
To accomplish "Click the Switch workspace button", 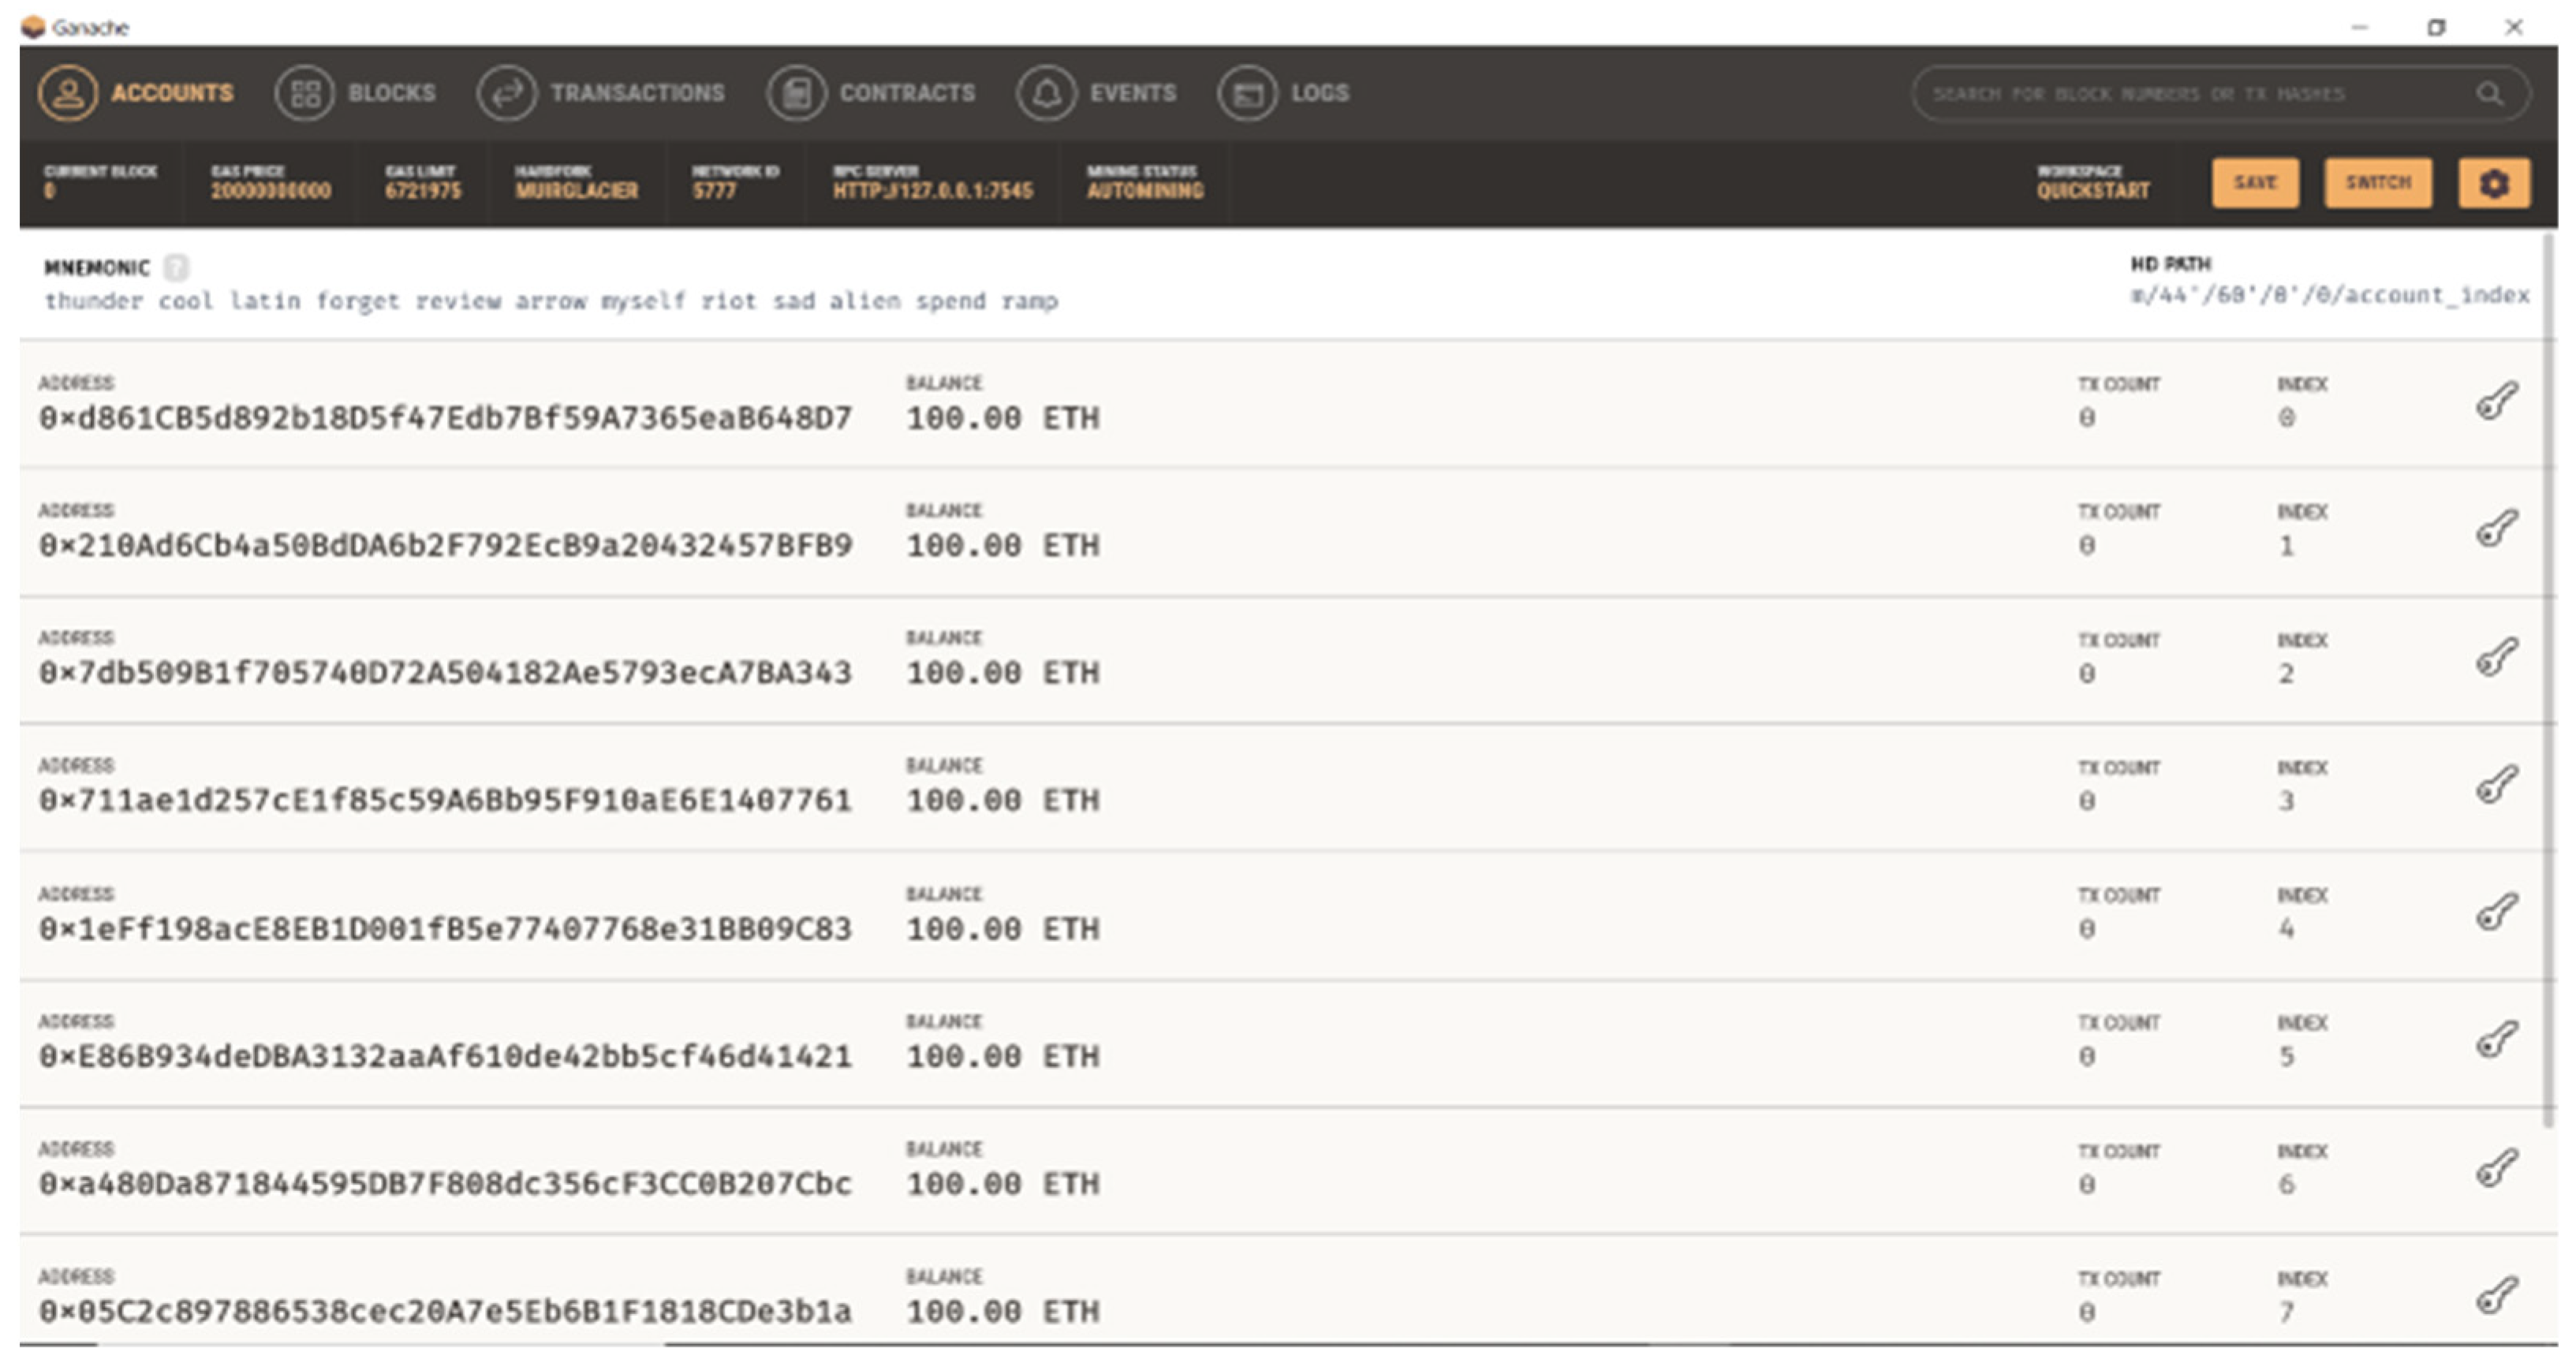I will coord(2377,183).
